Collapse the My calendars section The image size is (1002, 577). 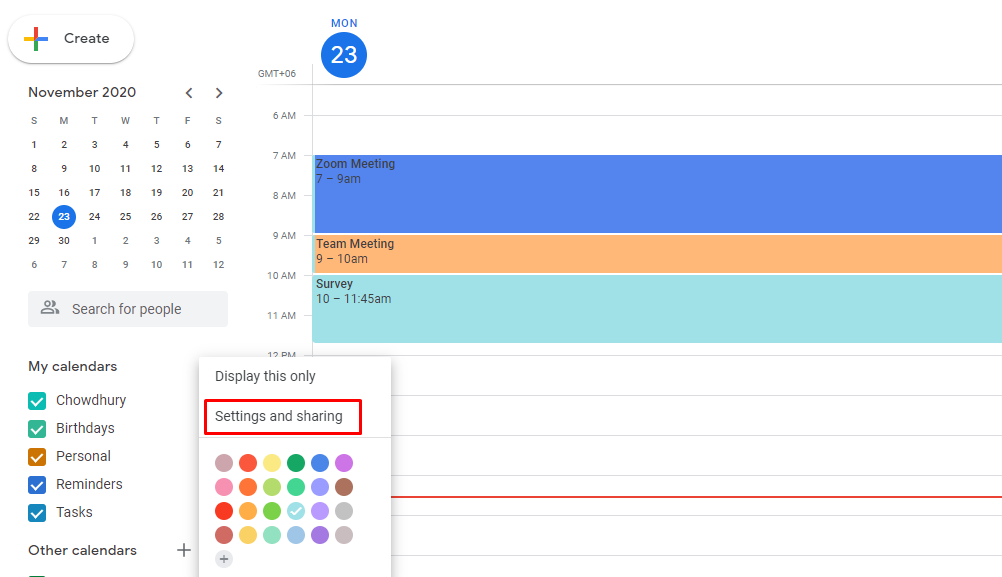72,367
